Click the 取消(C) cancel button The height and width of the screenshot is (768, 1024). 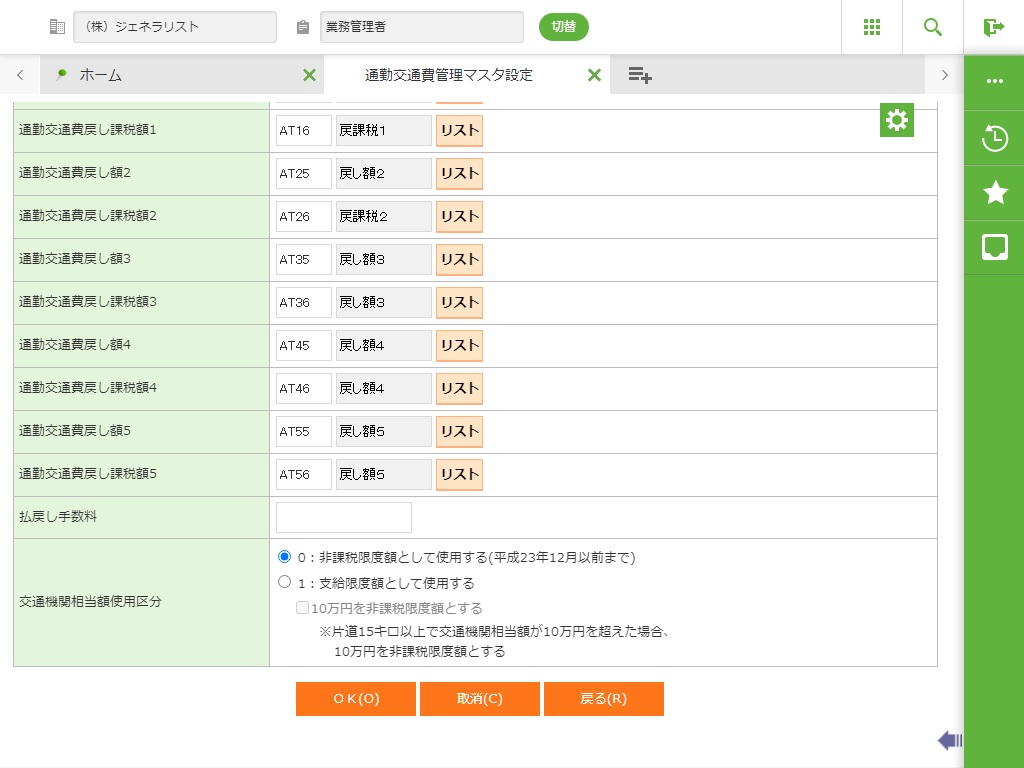pyautogui.click(x=480, y=699)
